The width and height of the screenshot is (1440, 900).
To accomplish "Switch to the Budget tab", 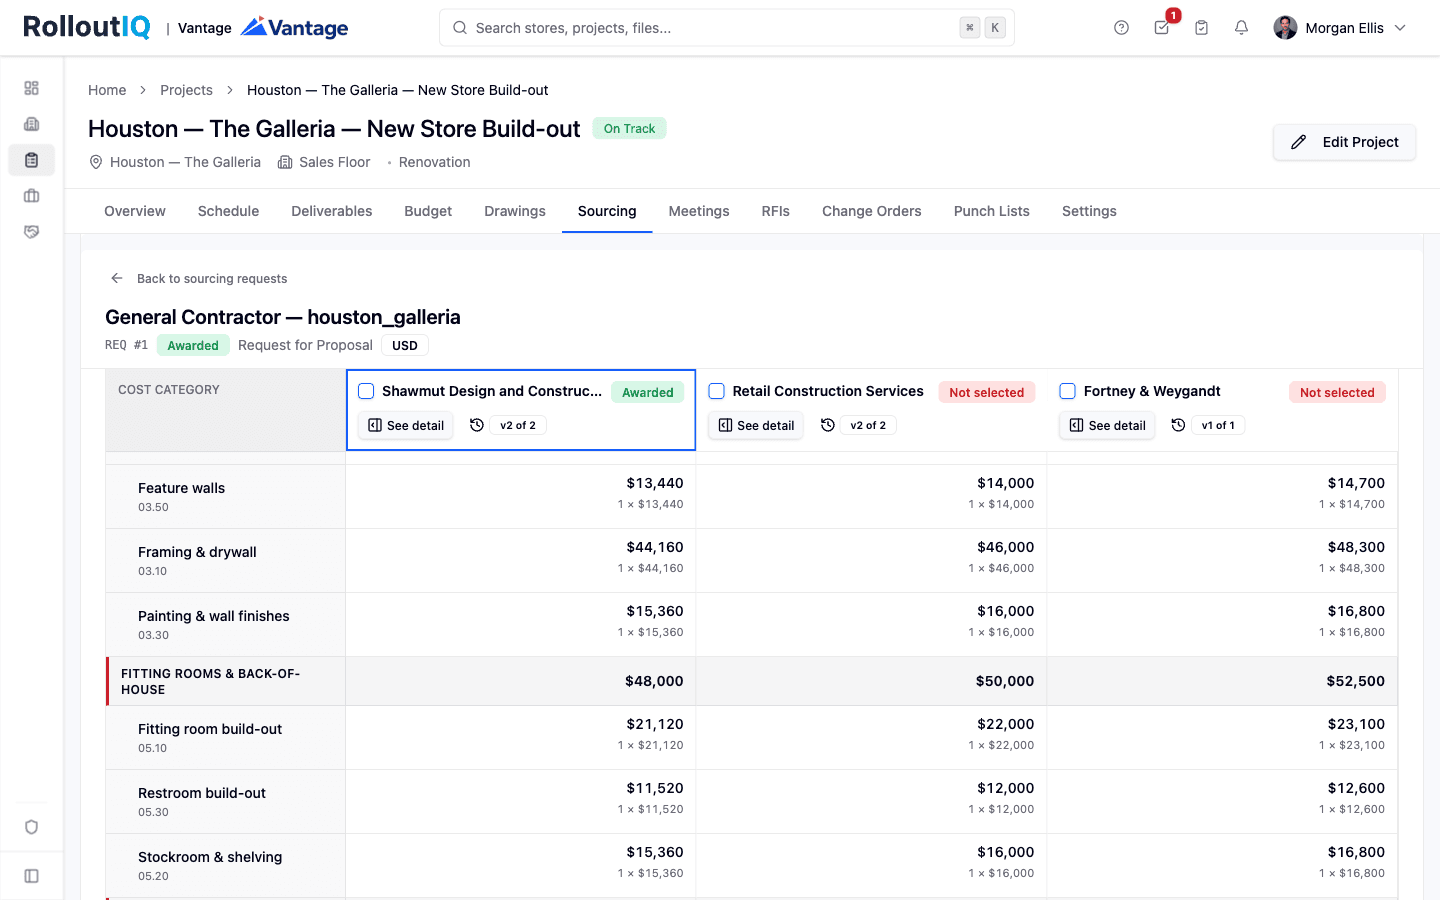I will tap(428, 211).
